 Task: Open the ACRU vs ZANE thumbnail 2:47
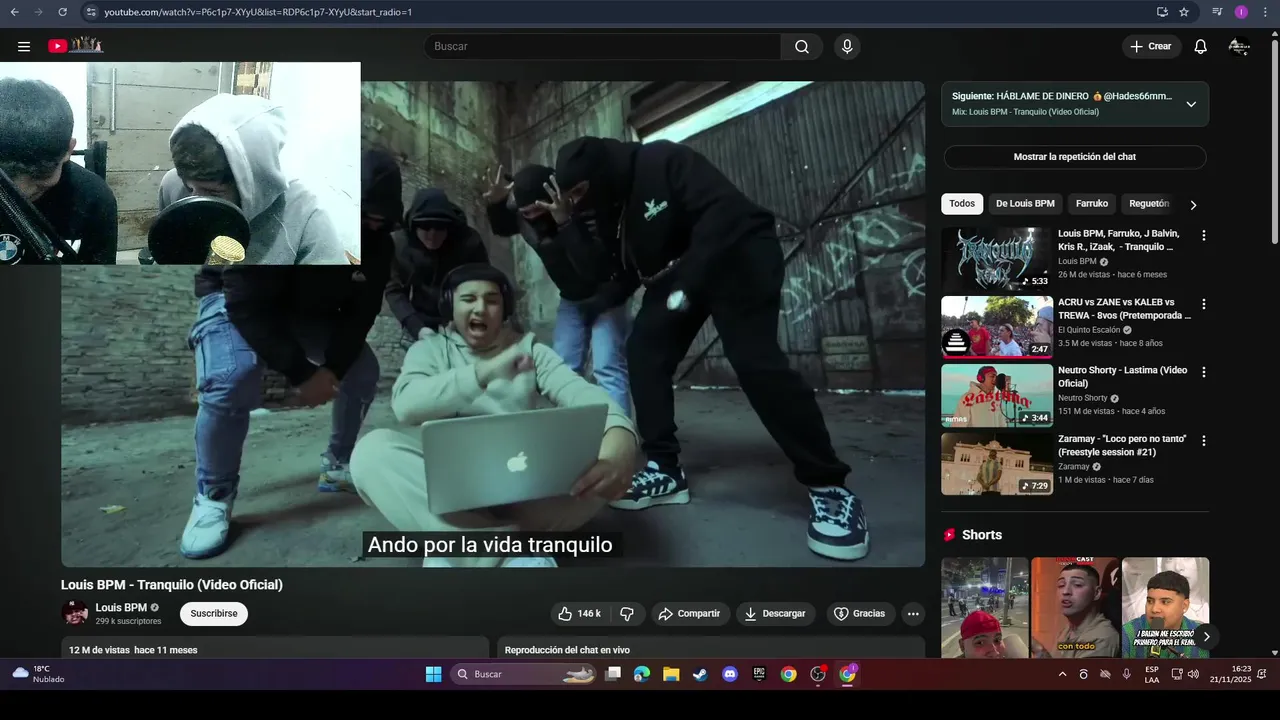pyautogui.click(x=996, y=326)
